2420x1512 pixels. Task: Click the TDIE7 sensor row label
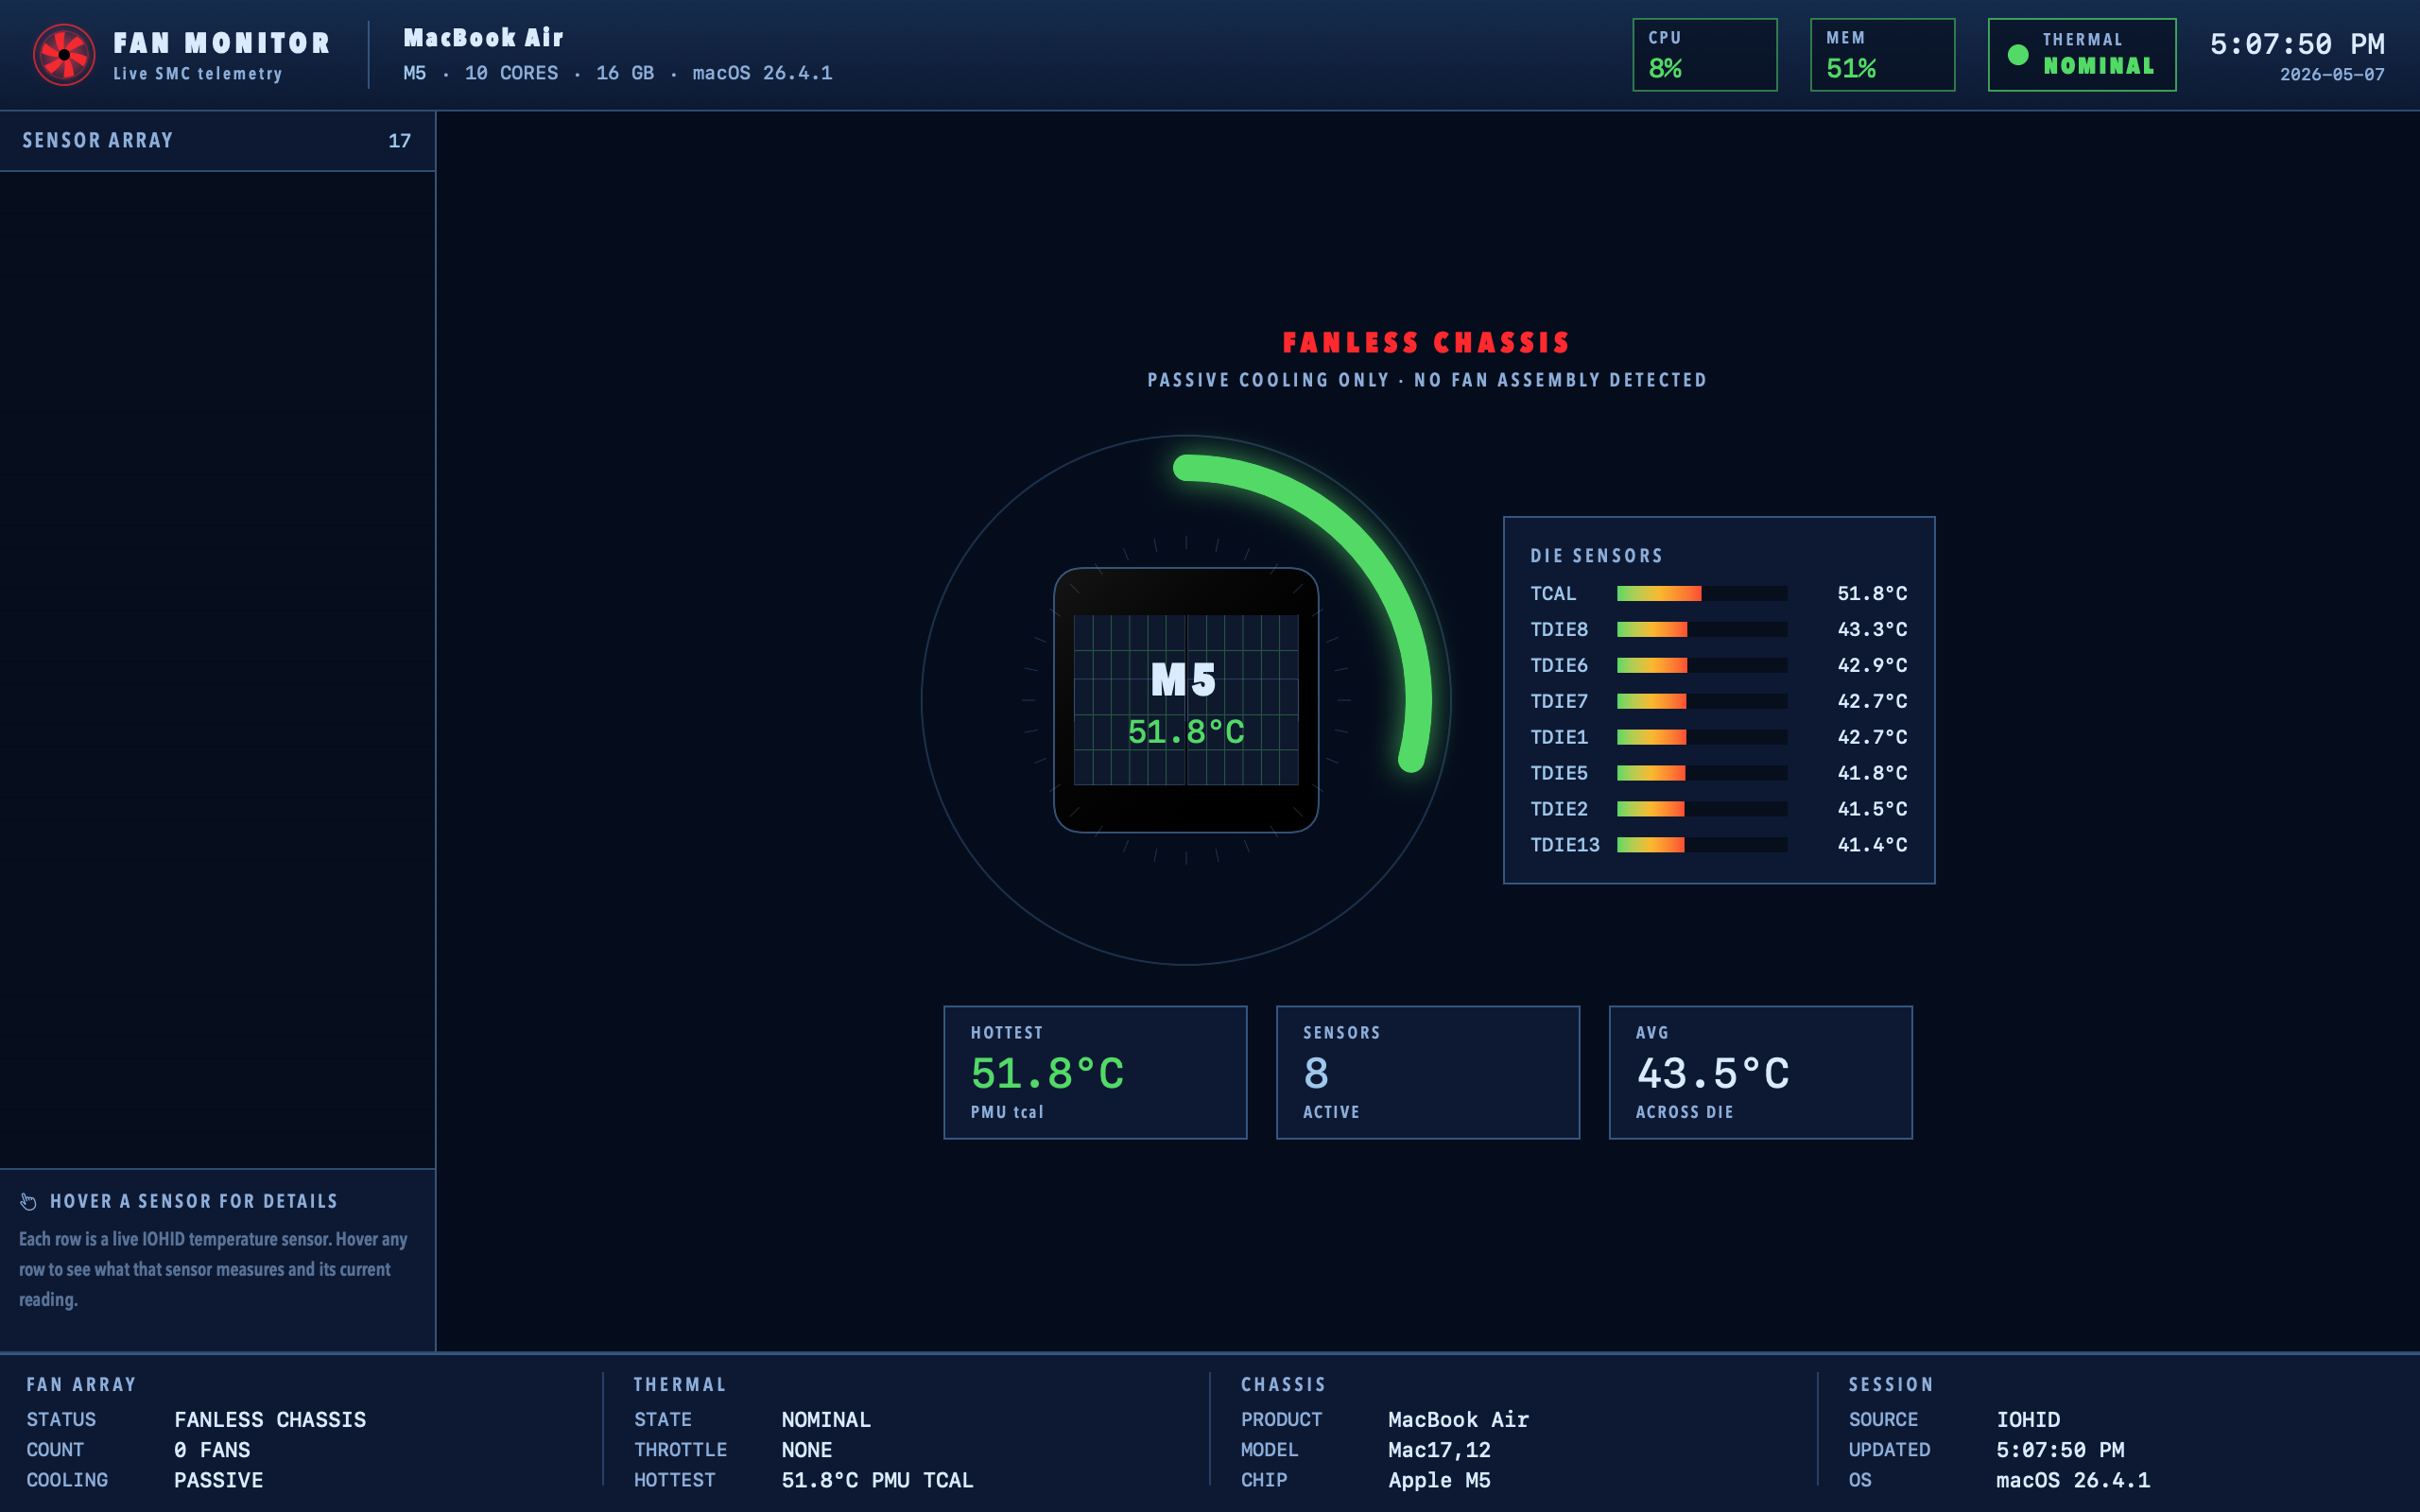point(1559,701)
